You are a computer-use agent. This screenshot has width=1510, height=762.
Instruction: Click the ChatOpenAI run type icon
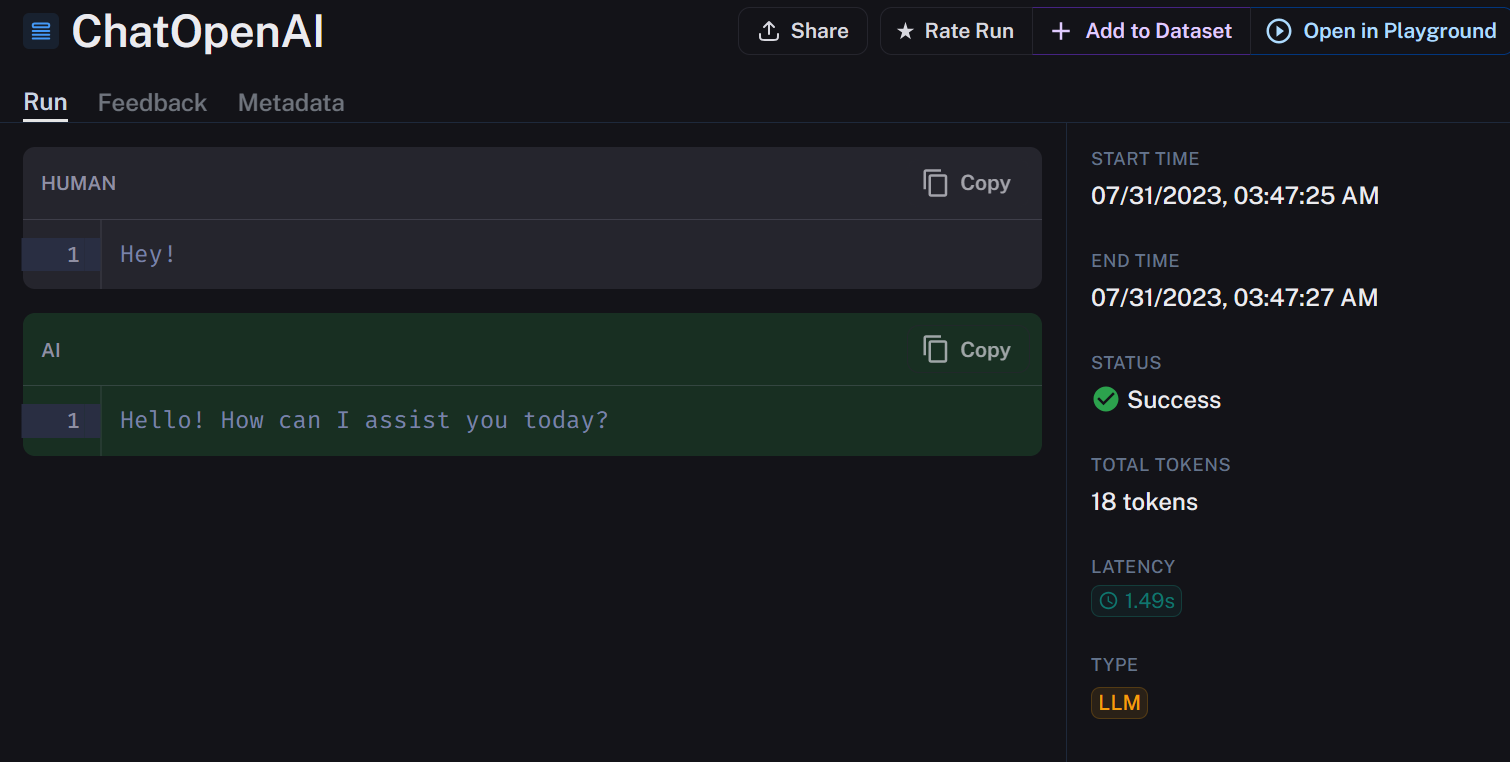pyautogui.click(x=41, y=32)
